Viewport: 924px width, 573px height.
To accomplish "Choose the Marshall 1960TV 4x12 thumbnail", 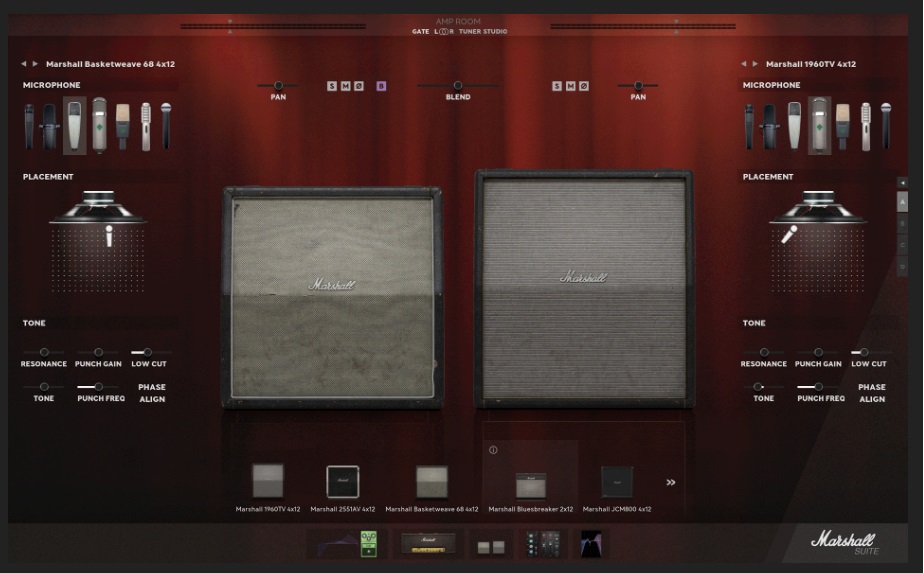I will click(x=268, y=480).
